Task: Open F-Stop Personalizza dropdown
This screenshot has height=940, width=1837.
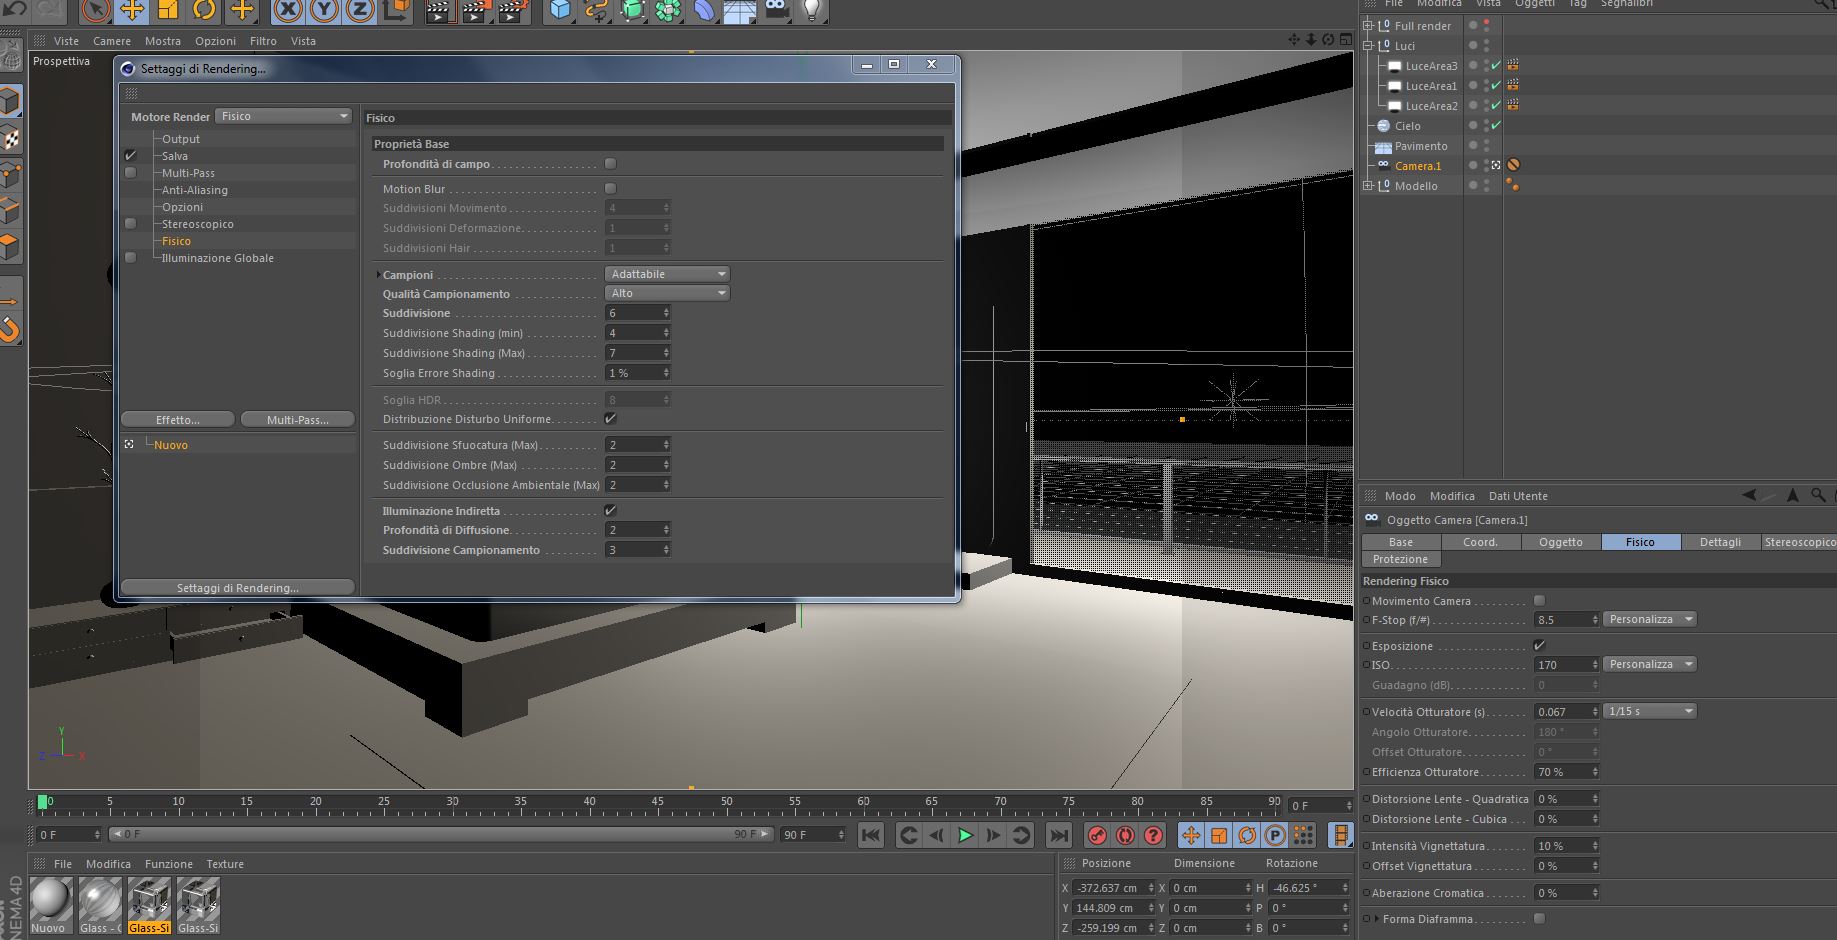Action: pyautogui.click(x=1649, y=619)
